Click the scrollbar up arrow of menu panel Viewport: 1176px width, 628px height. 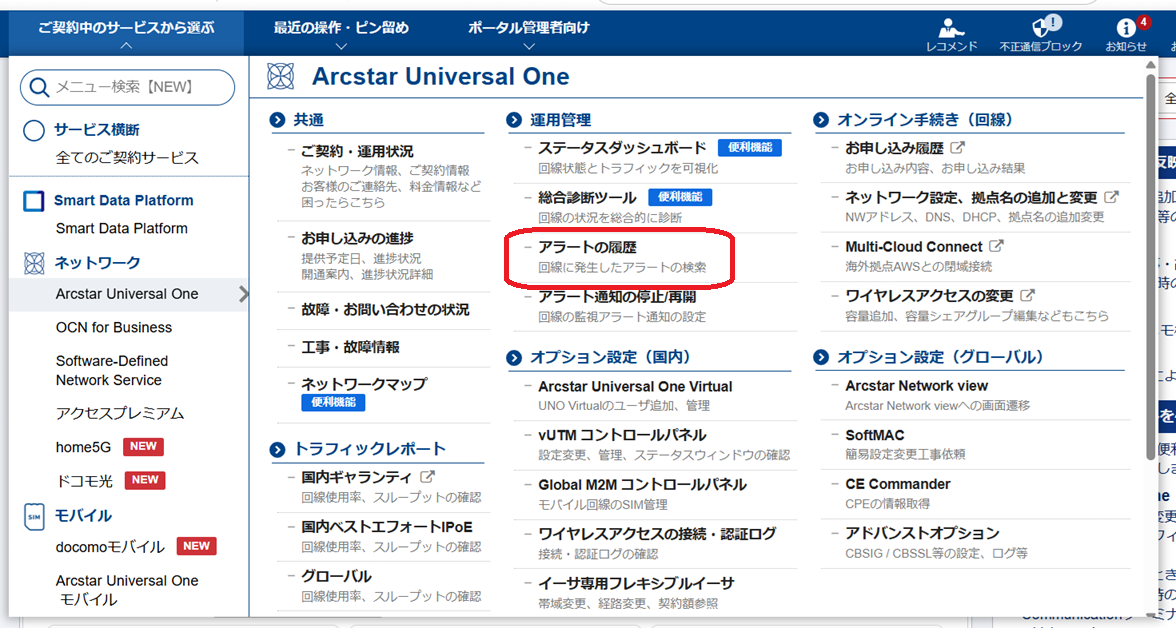point(1151,65)
